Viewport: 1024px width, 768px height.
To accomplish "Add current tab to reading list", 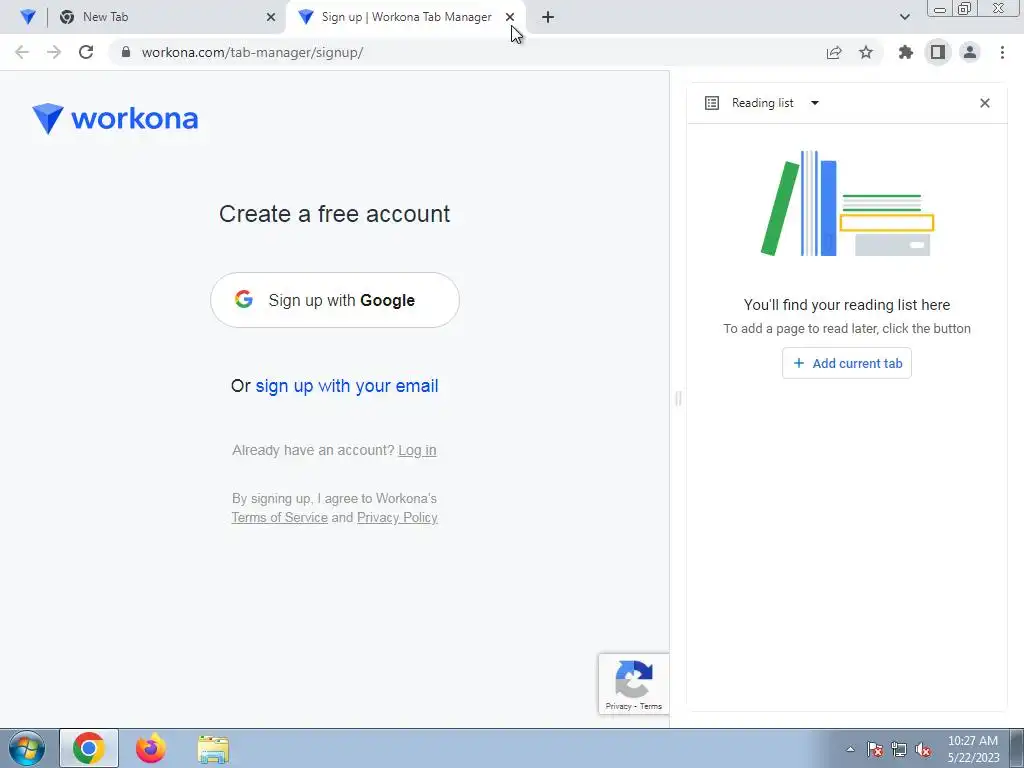I will 847,363.
